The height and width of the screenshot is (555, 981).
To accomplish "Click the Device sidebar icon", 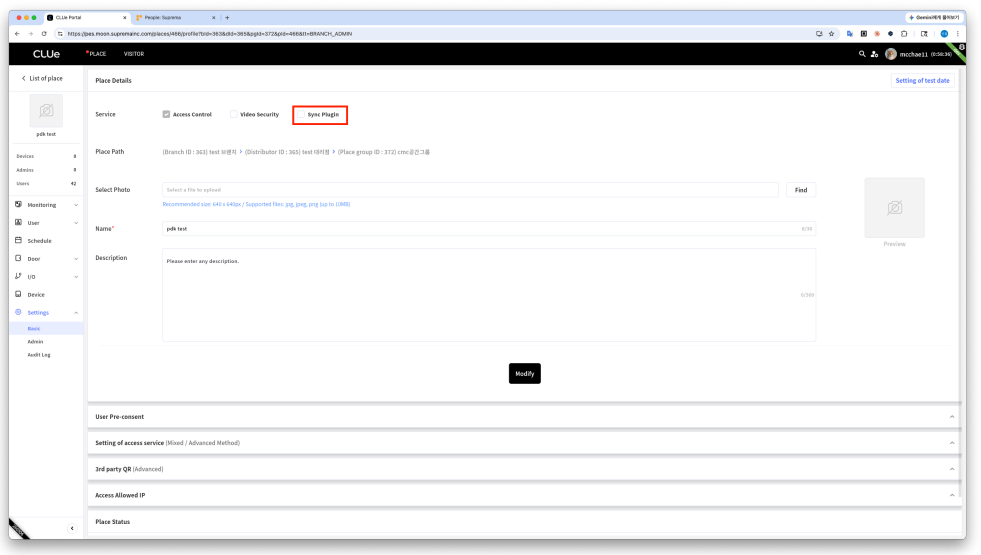I will pyautogui.click(x=18, y=294).
